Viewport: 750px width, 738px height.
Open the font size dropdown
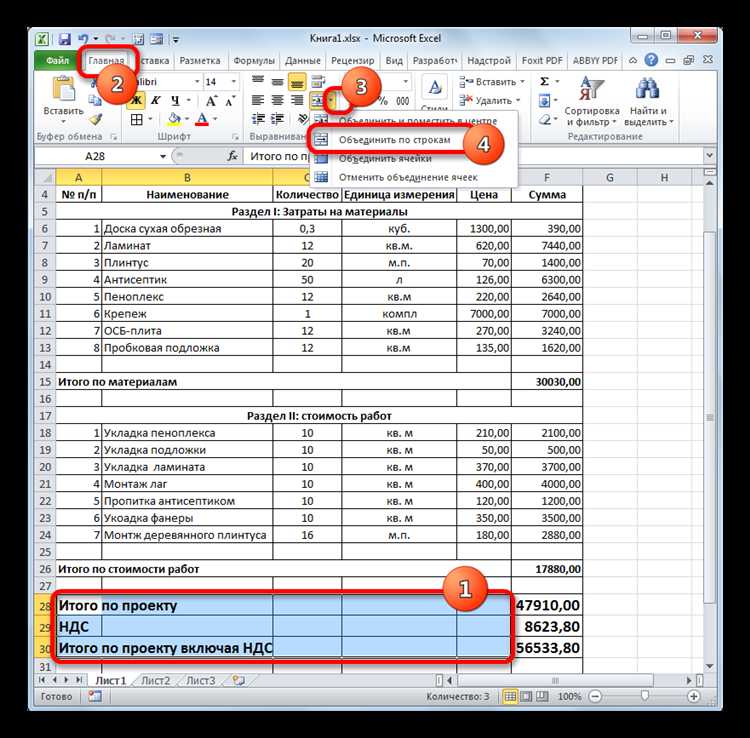(x=234, y=82)
